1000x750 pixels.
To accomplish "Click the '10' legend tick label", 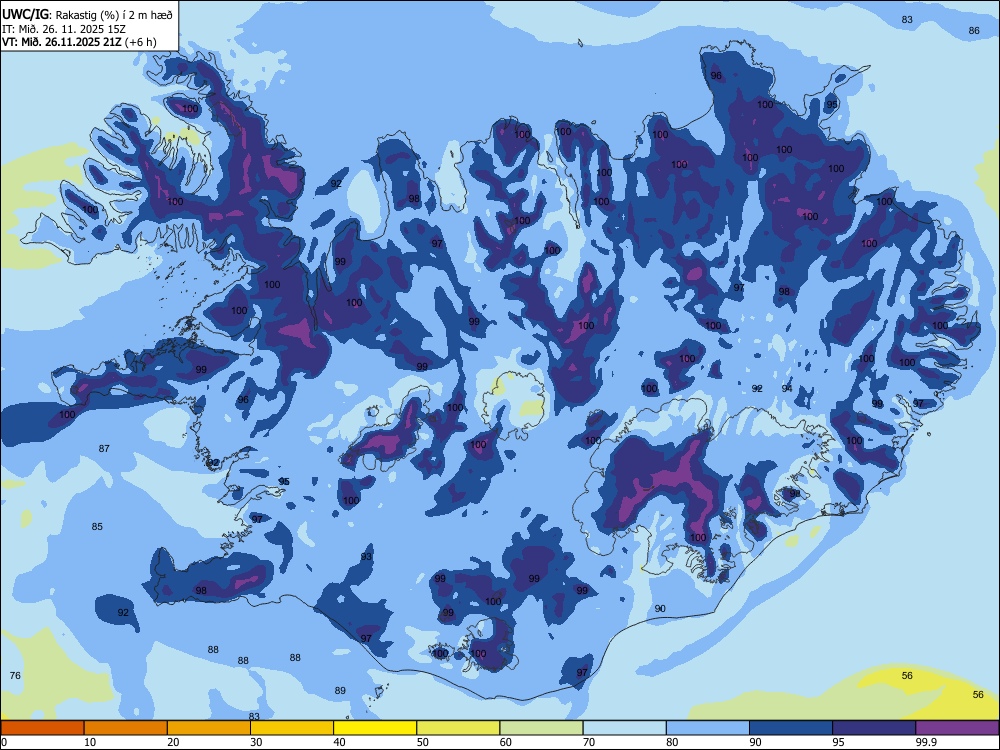I will coord(90,742).
